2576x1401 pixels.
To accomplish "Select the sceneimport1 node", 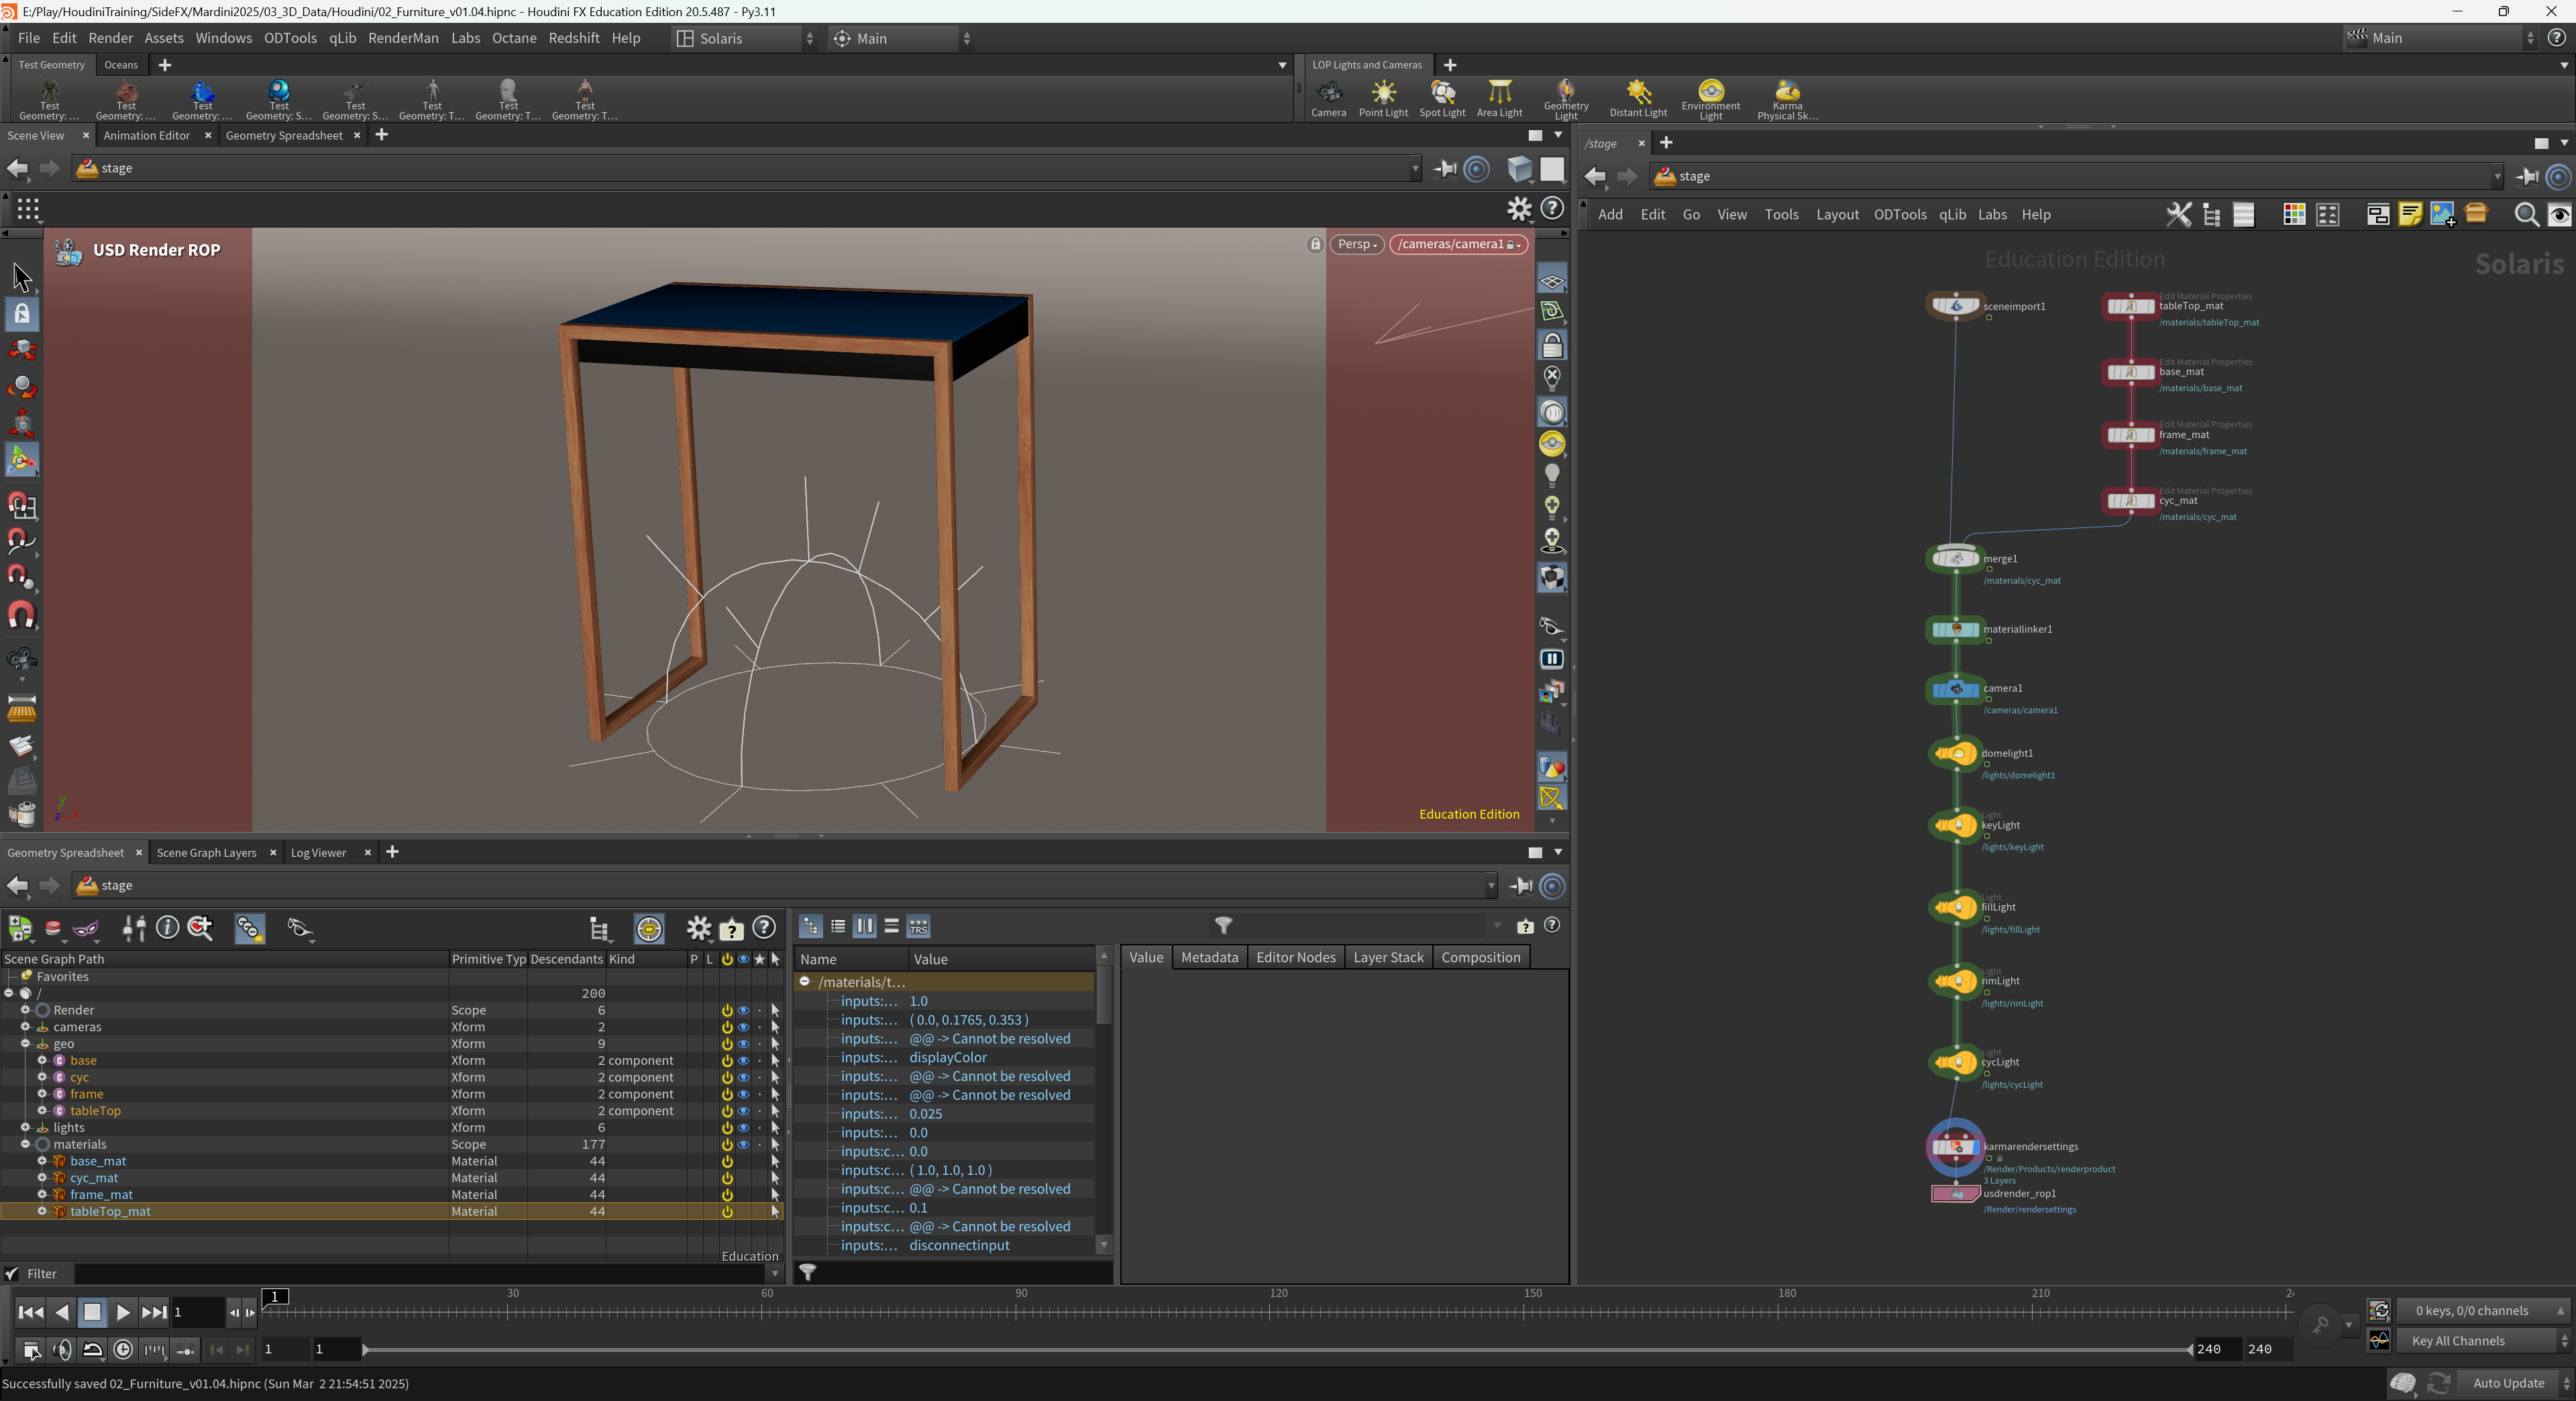I will 1955,306.
